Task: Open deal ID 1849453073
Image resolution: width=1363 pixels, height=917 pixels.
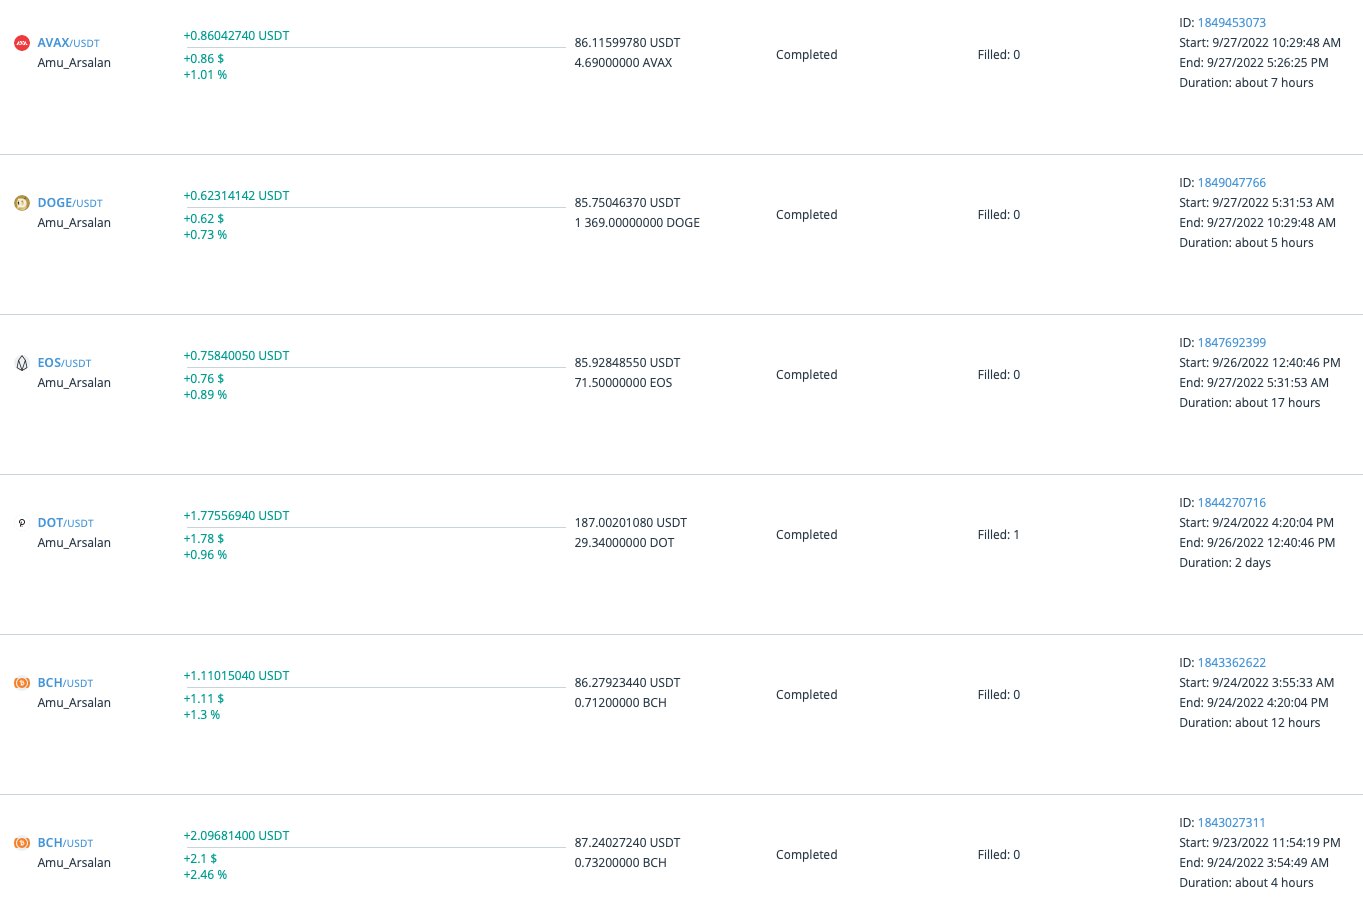Action: [1232, 23]
